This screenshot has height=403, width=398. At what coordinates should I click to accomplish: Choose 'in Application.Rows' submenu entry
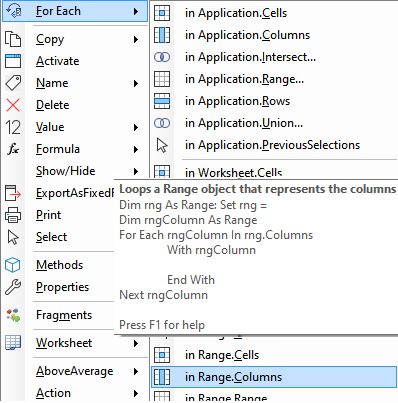coord(274,101)
